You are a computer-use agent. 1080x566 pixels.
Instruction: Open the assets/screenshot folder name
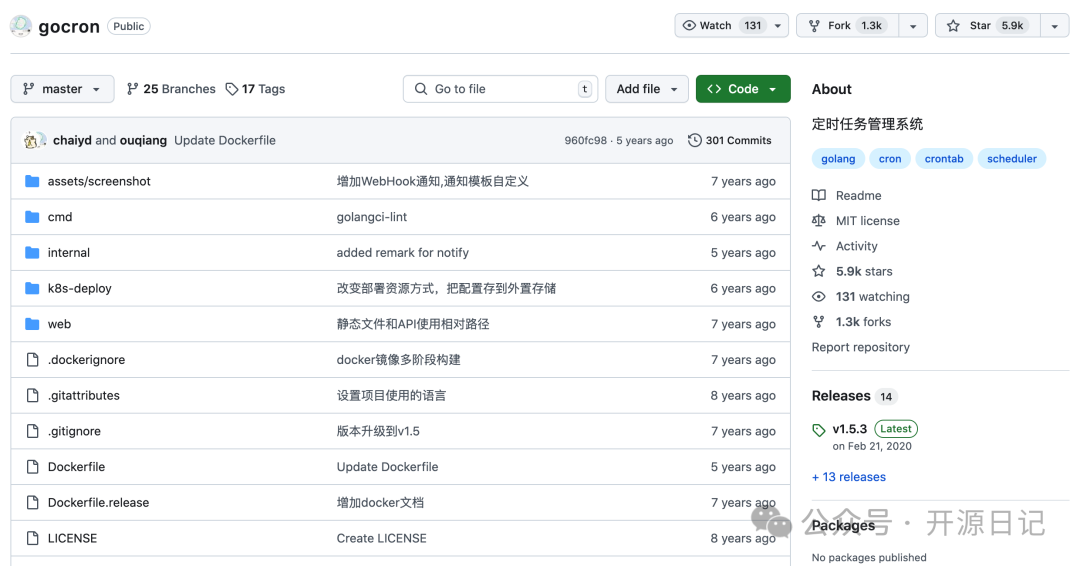pos(99,181)
